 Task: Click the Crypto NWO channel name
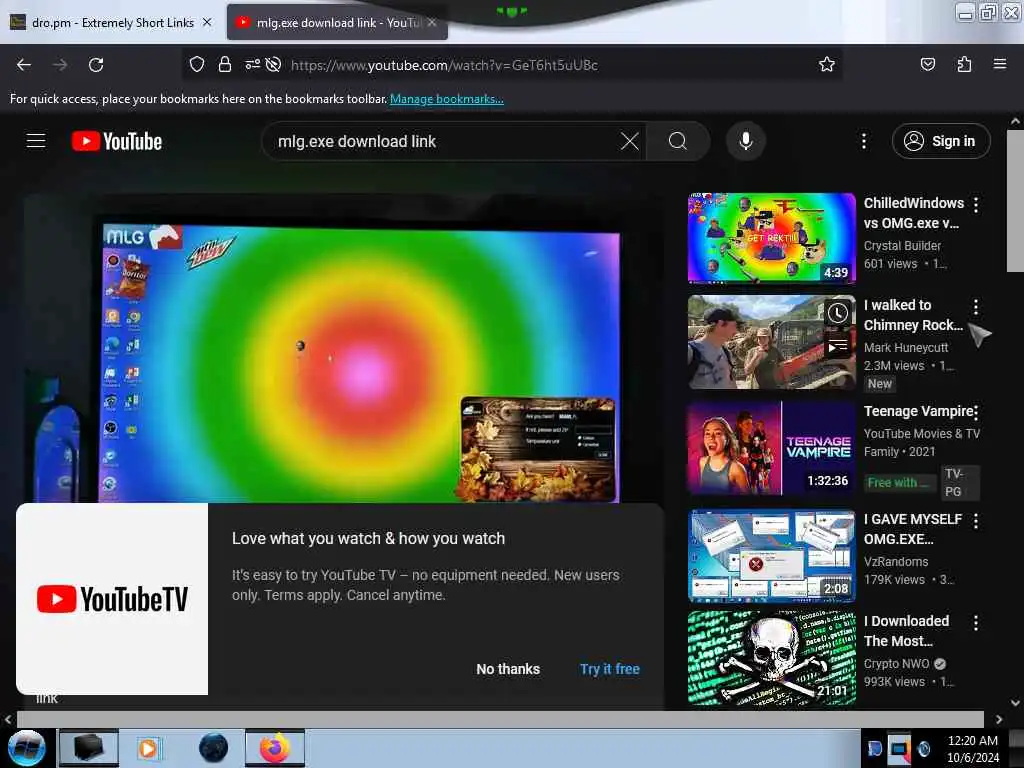(896, 664)
